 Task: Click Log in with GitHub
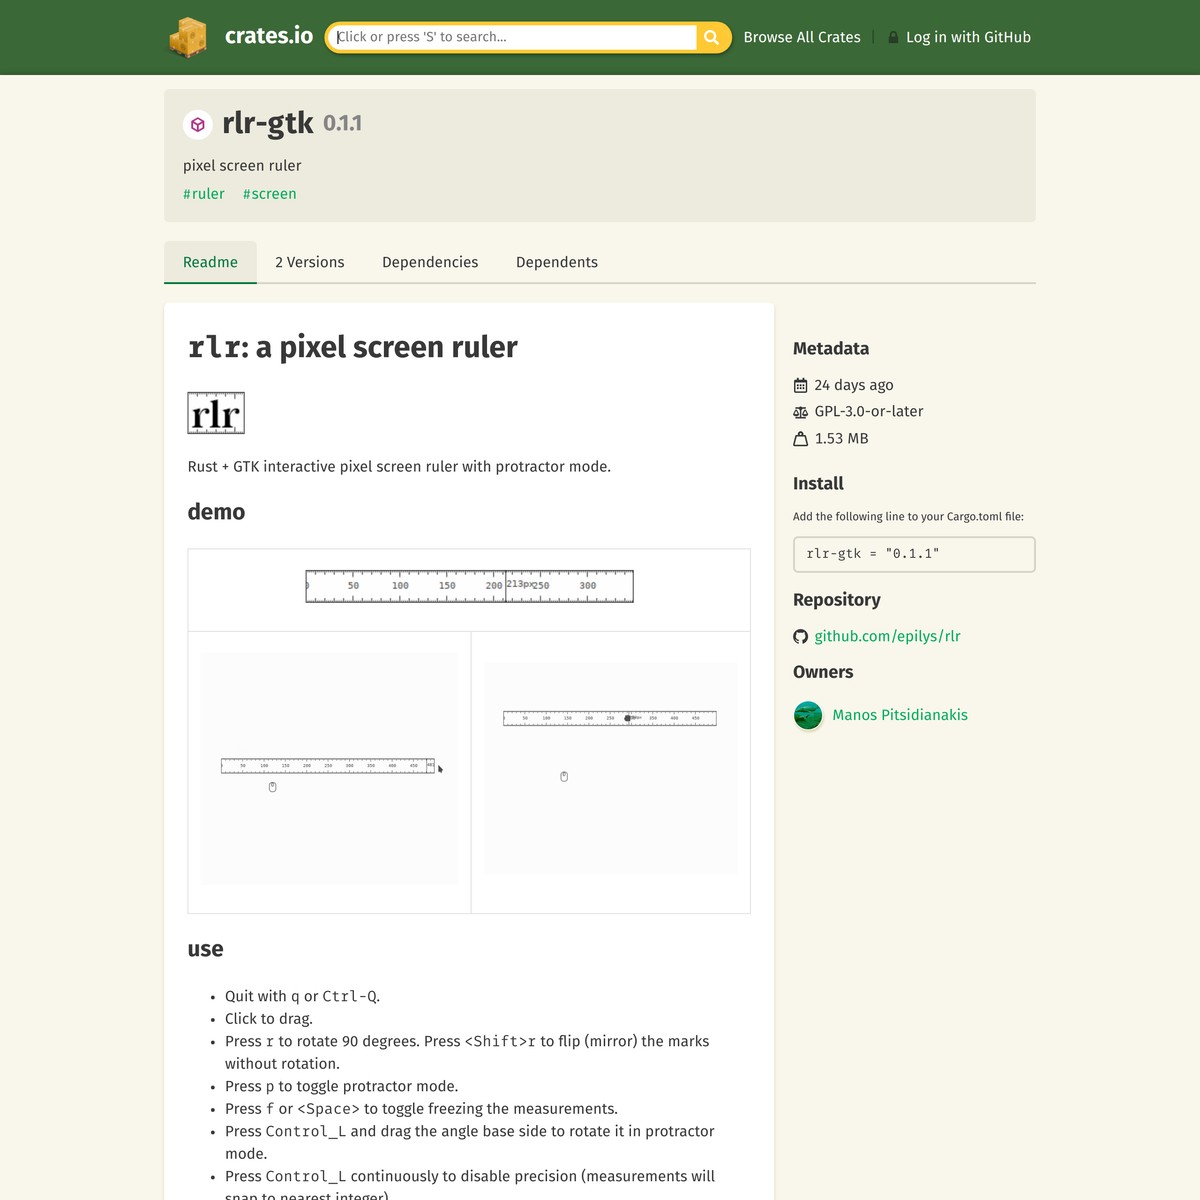coord(968,37)
